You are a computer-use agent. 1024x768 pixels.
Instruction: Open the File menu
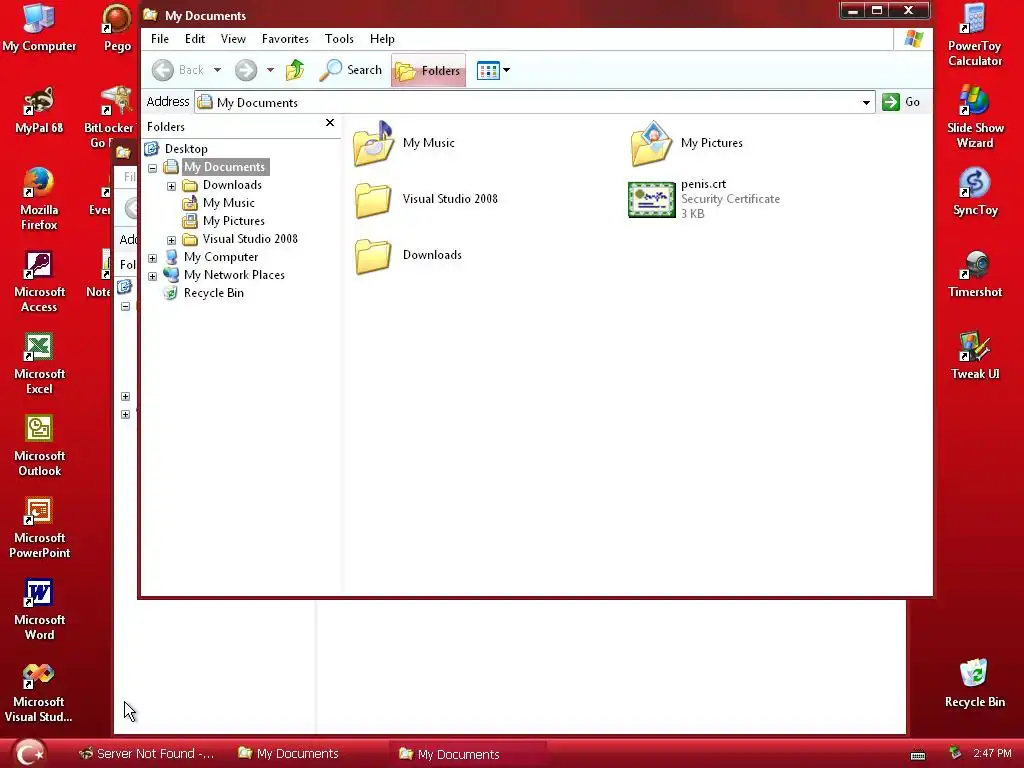(160, 39)
